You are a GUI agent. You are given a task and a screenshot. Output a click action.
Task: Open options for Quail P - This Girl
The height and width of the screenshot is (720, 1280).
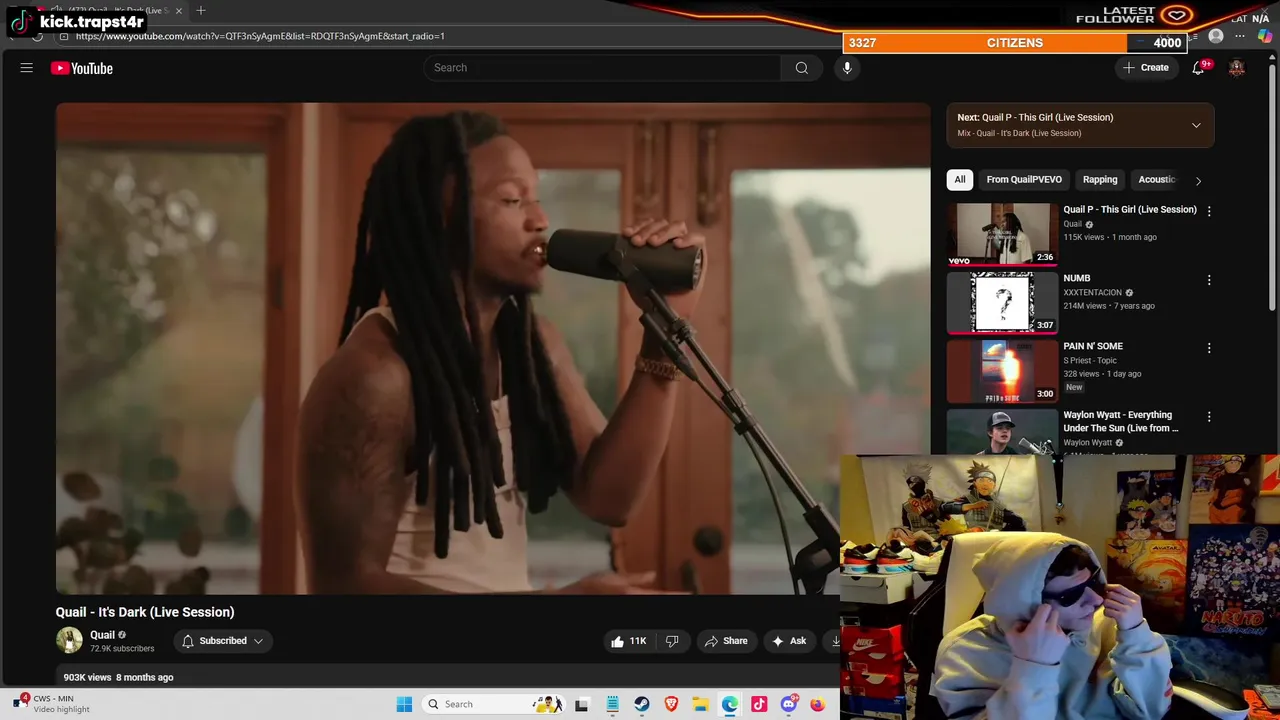[x=1209, y=211]
